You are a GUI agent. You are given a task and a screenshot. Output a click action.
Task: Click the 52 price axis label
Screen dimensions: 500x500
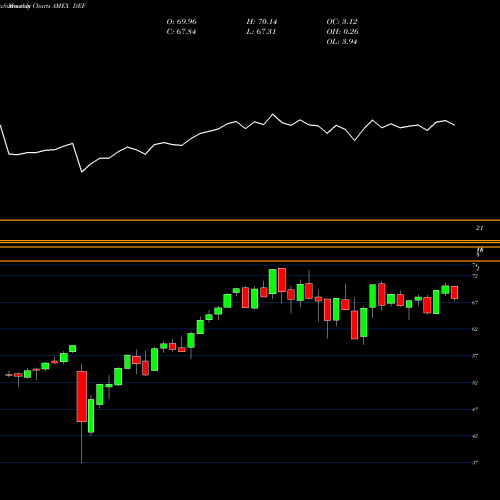(475, 383)
